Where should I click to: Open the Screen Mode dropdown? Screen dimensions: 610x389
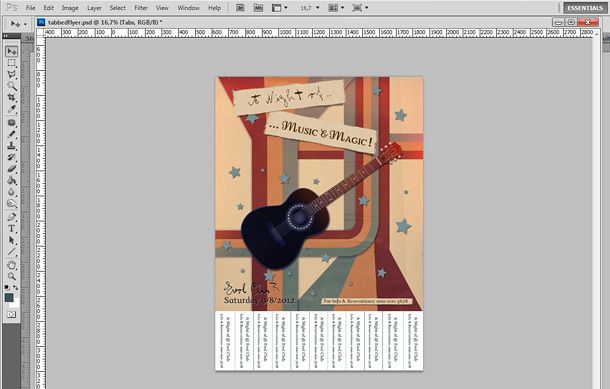360,8
